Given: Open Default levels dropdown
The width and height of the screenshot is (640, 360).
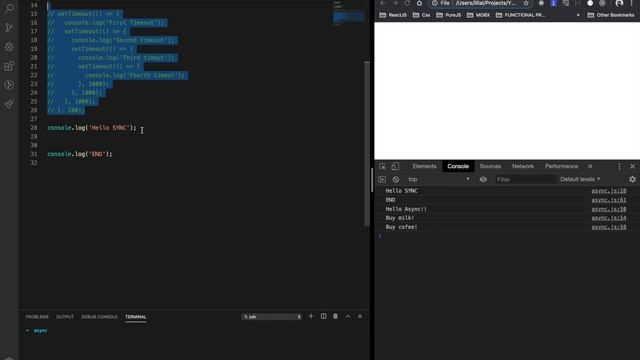Looking at the screenshot, I should pos(580,180).
